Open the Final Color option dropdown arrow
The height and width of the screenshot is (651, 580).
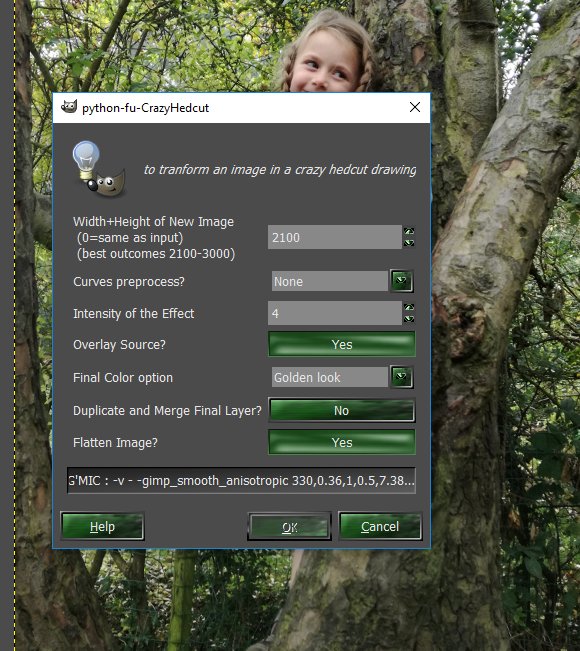click(401, 377)
